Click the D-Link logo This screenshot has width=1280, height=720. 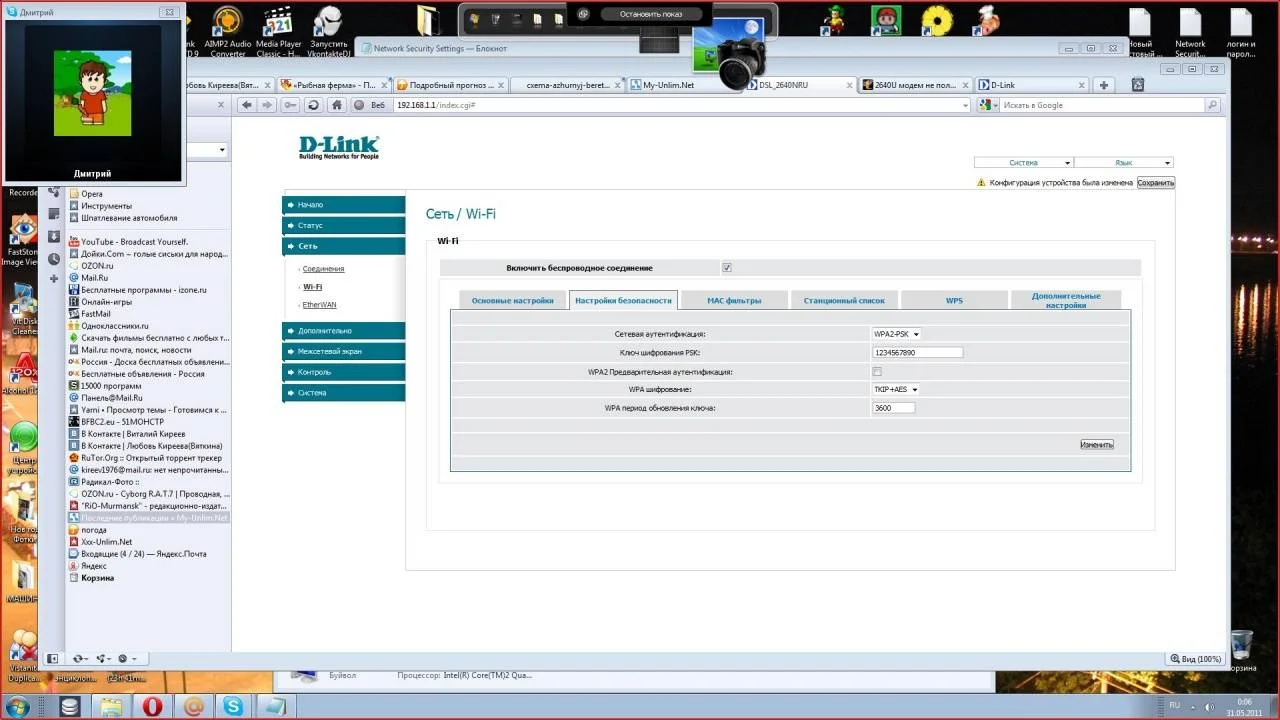coord(339,148)
